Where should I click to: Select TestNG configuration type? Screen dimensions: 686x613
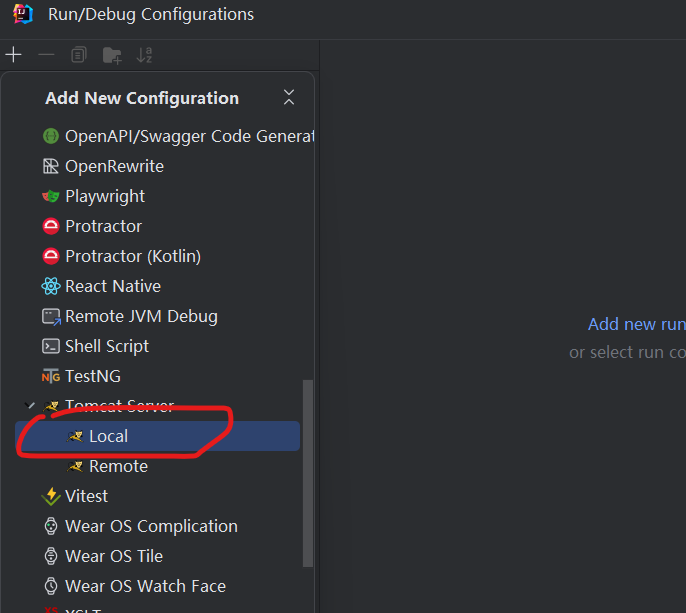81,376
